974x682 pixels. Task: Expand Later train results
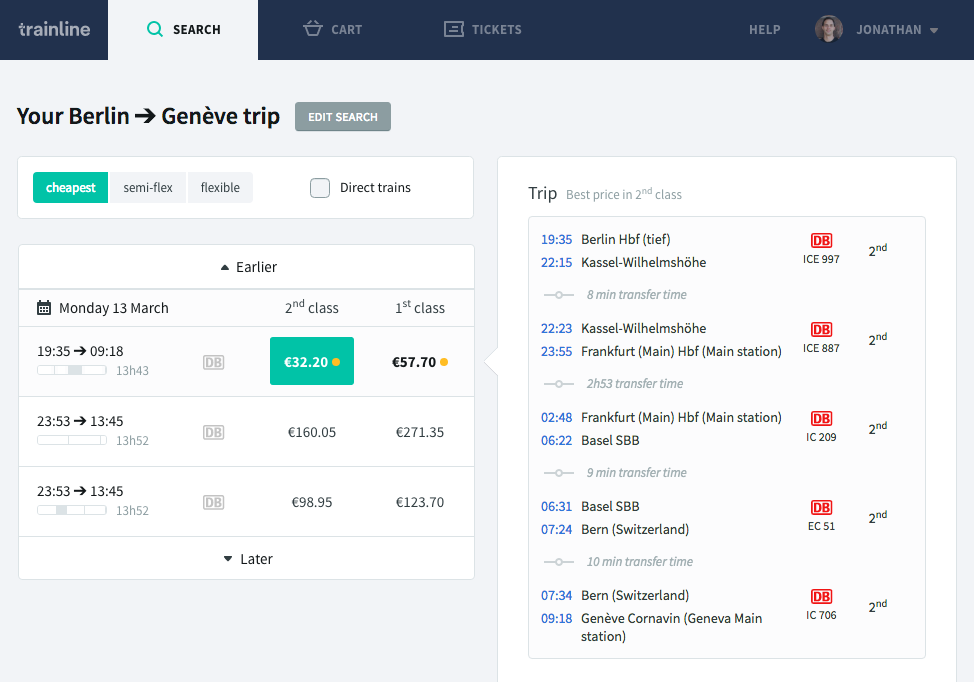tap(247, 559)
